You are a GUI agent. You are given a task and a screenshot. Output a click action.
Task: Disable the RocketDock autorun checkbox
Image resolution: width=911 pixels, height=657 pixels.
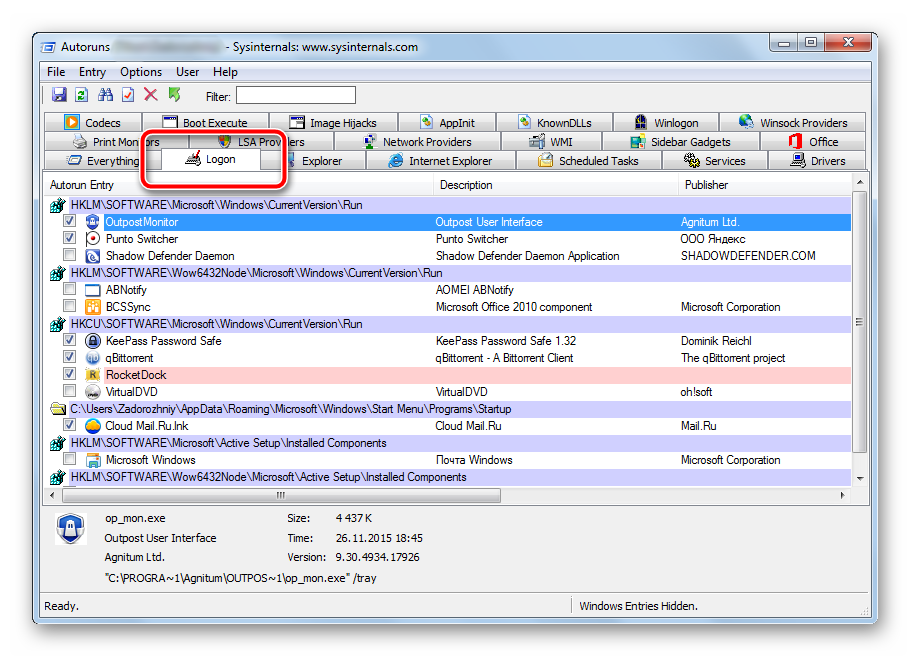click(x=69, y=375)
